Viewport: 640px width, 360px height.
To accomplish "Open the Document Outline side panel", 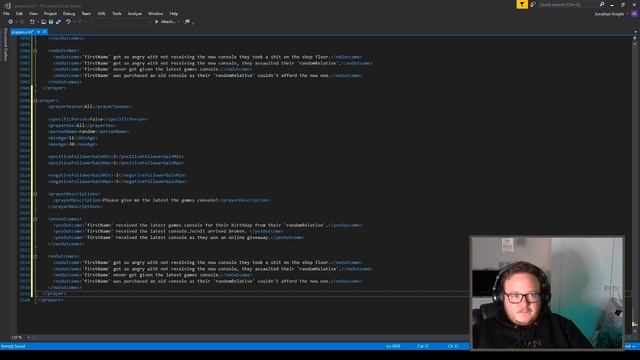I will (x=5, y=45).
